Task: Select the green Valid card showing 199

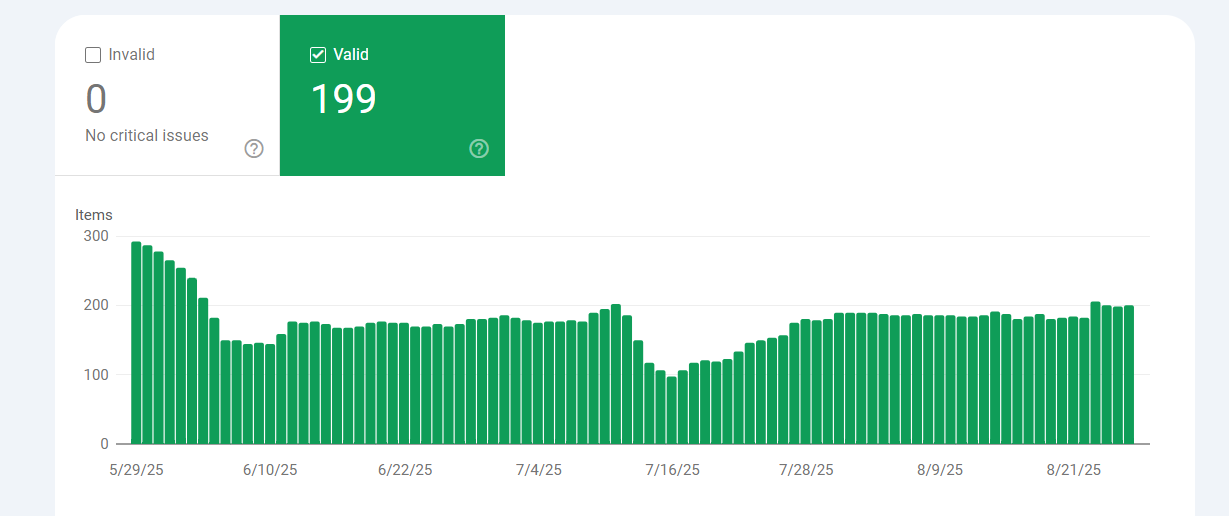Action: pyautogui.click(x=392, y=95)
